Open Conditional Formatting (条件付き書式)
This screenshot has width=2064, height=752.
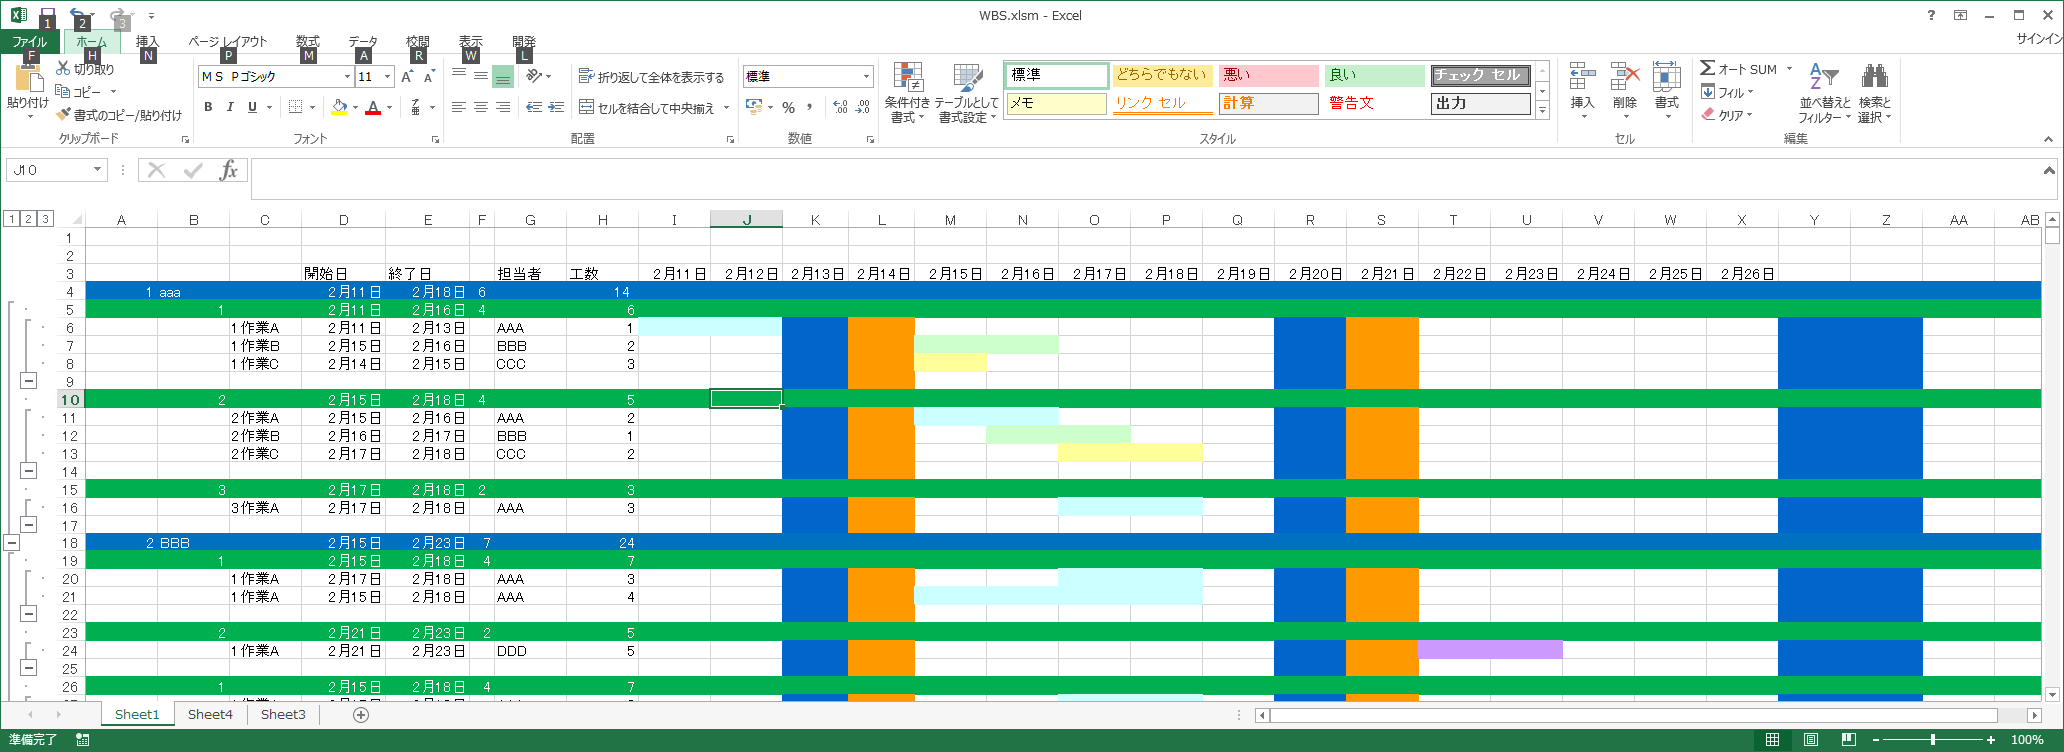(x=907, y=93)
